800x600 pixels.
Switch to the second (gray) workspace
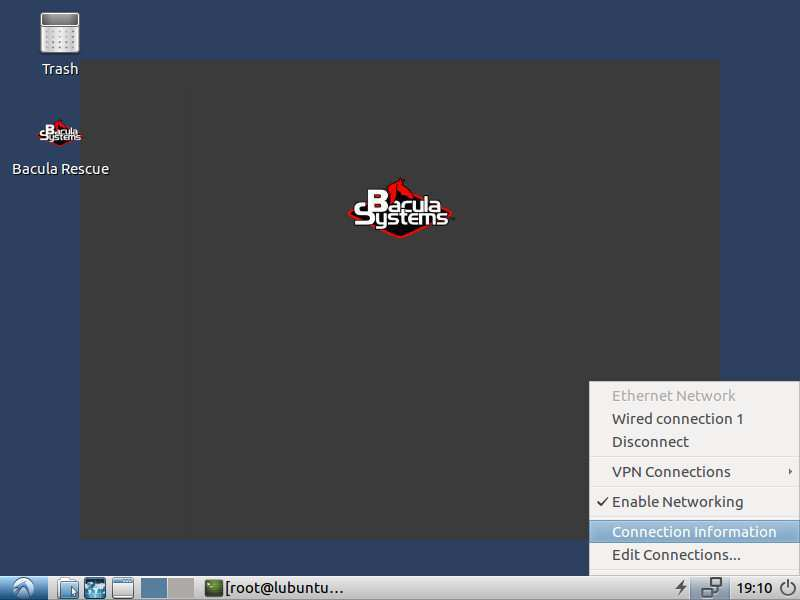click(181, 588)
